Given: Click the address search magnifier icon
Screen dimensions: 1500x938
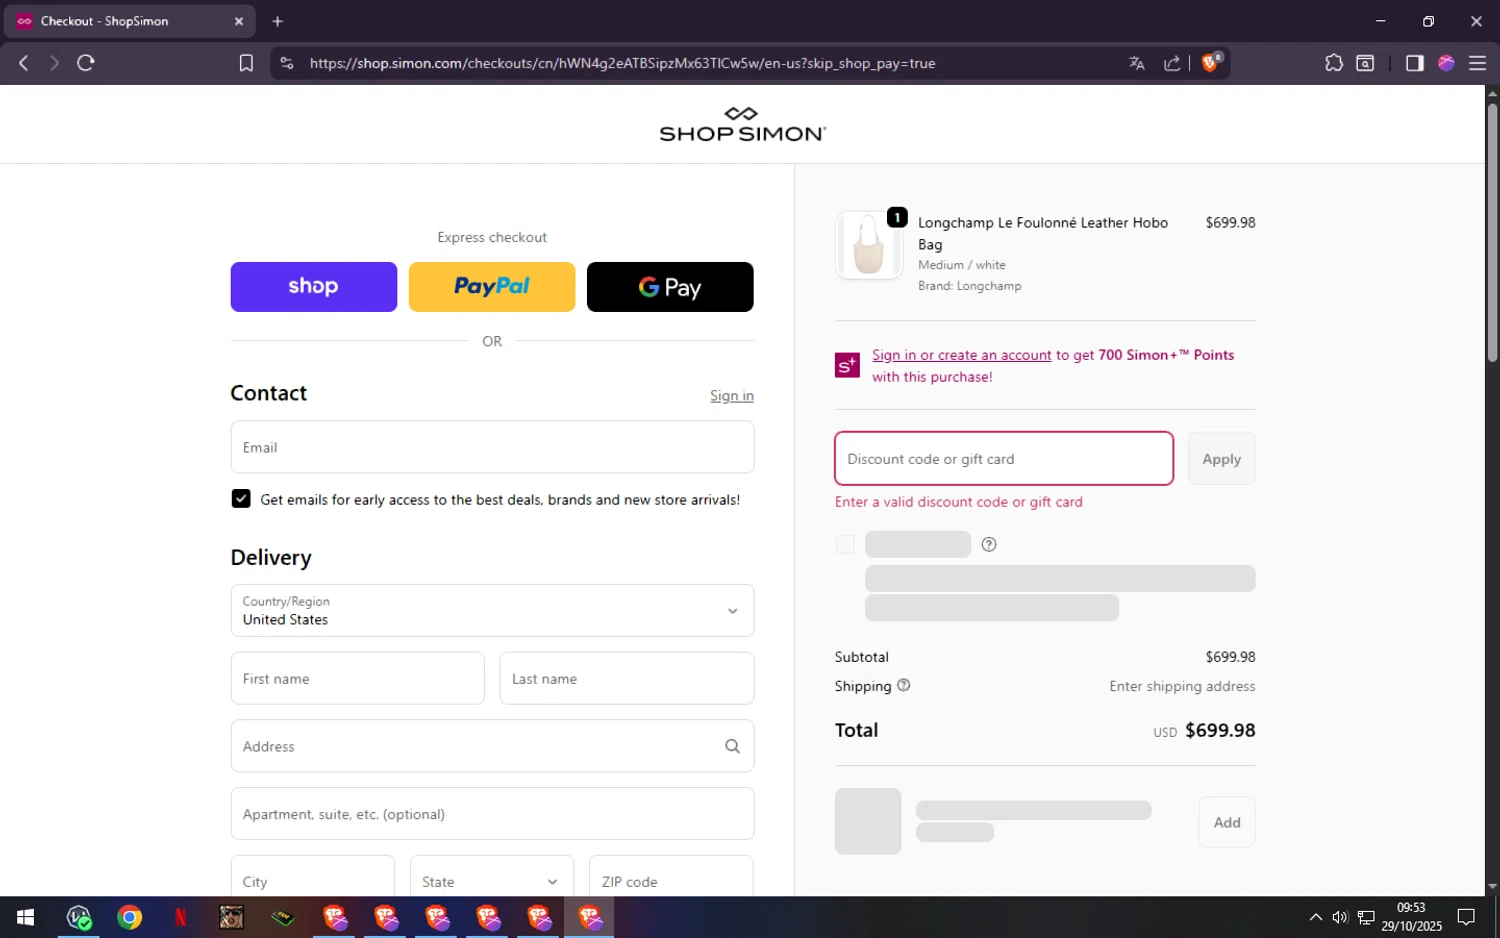Looking at the screenshot, I should (732, 746).
